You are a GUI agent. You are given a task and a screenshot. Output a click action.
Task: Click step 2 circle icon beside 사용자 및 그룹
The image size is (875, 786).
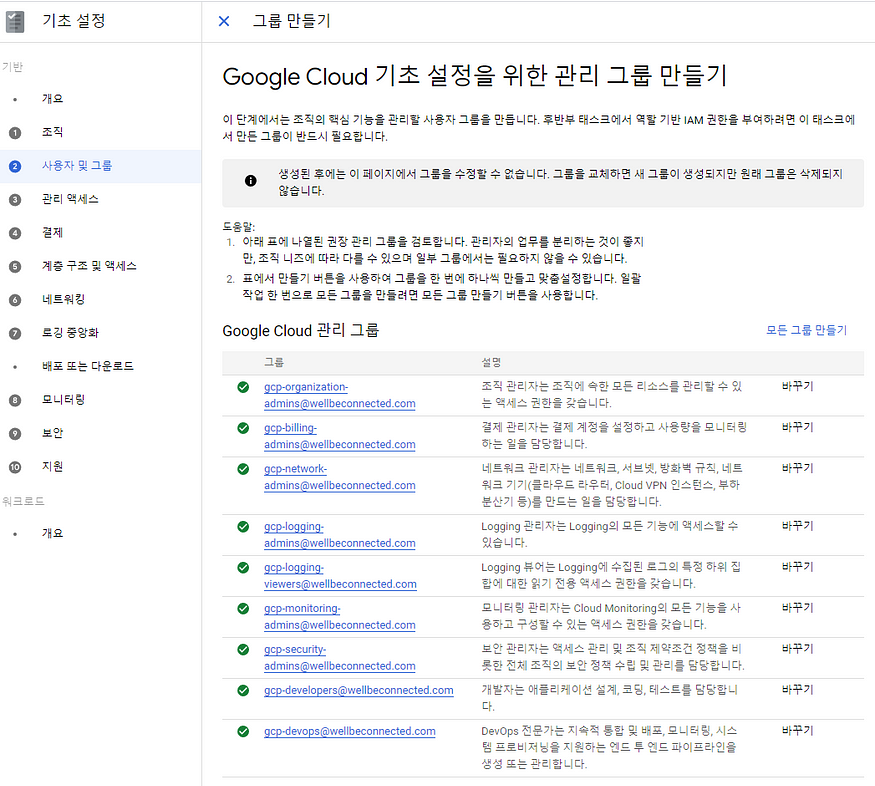[x=15, y=166]
